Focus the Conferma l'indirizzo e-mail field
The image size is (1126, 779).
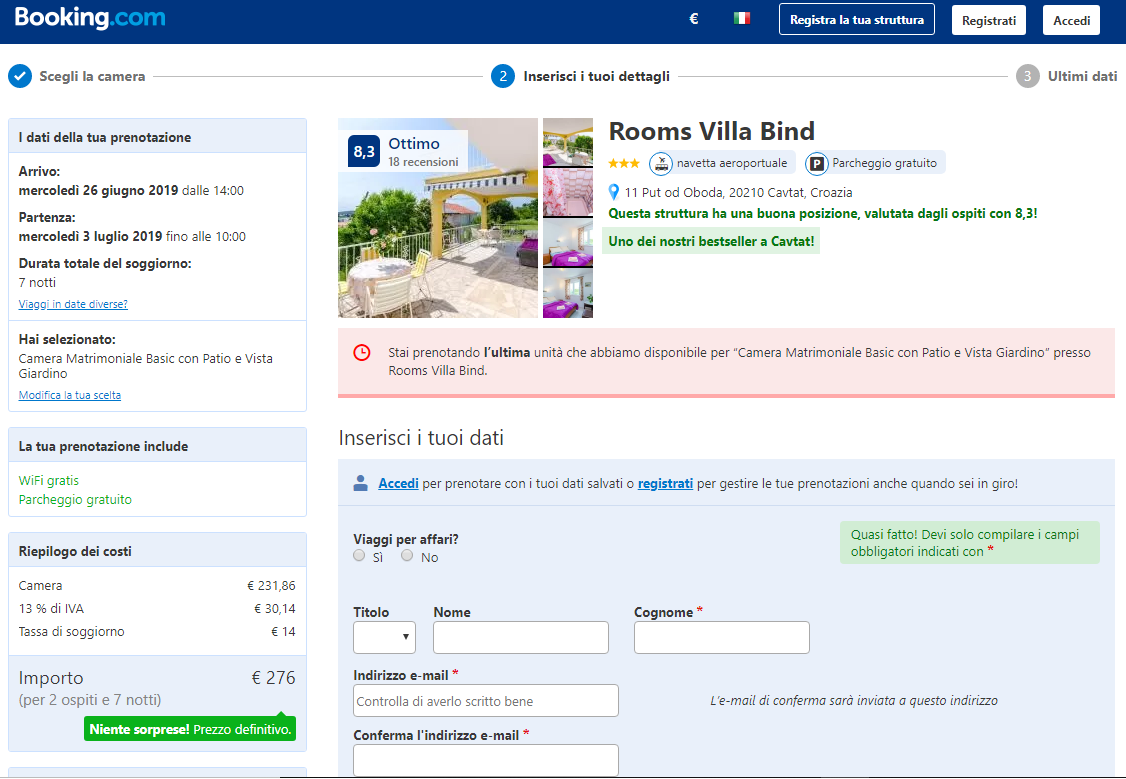[x=485, y=760]
